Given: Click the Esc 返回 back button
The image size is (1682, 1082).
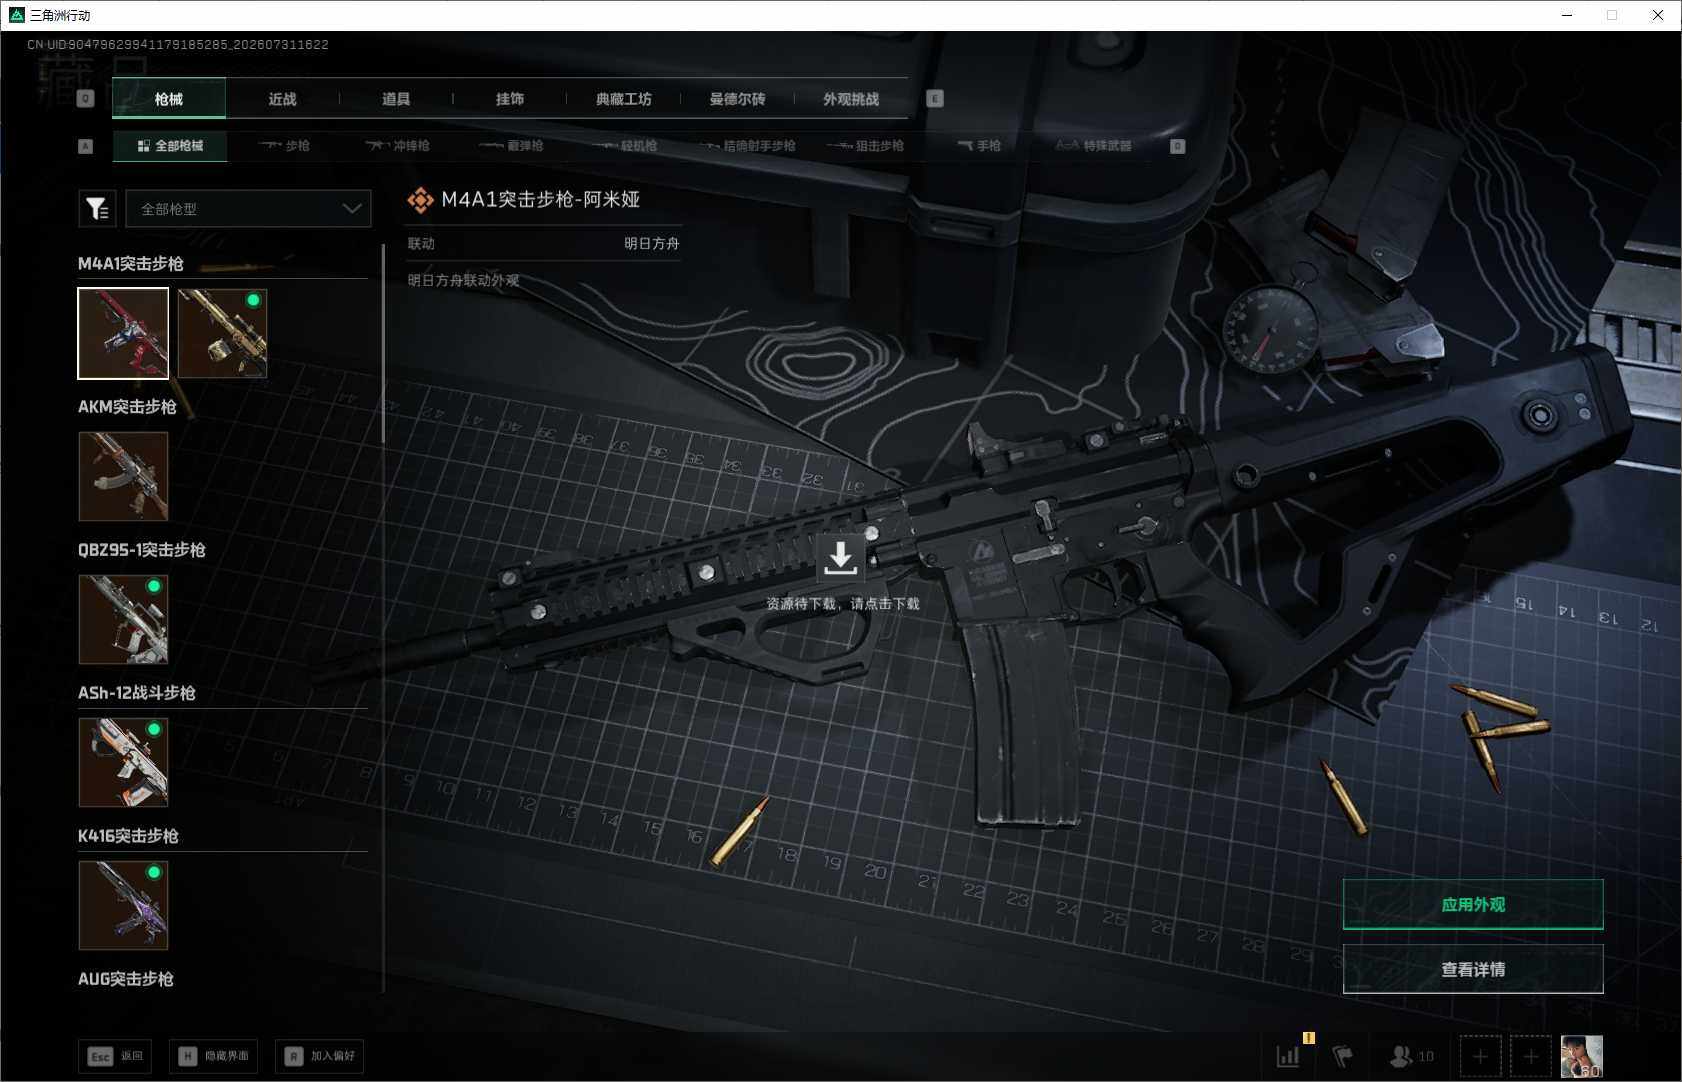Looking at the screenshot, I should 115,1056.
